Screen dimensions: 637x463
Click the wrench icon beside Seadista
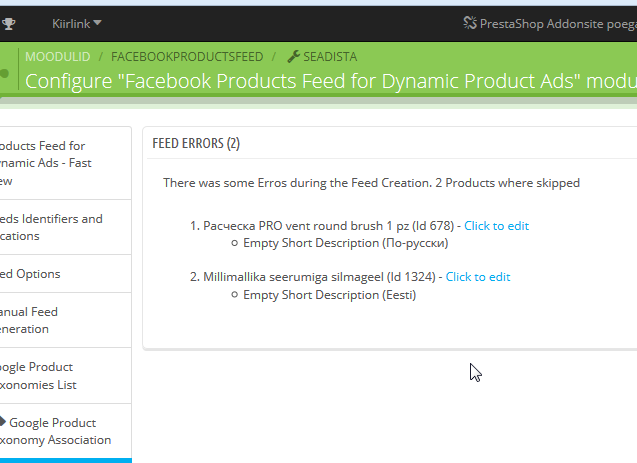click(293, 57)
